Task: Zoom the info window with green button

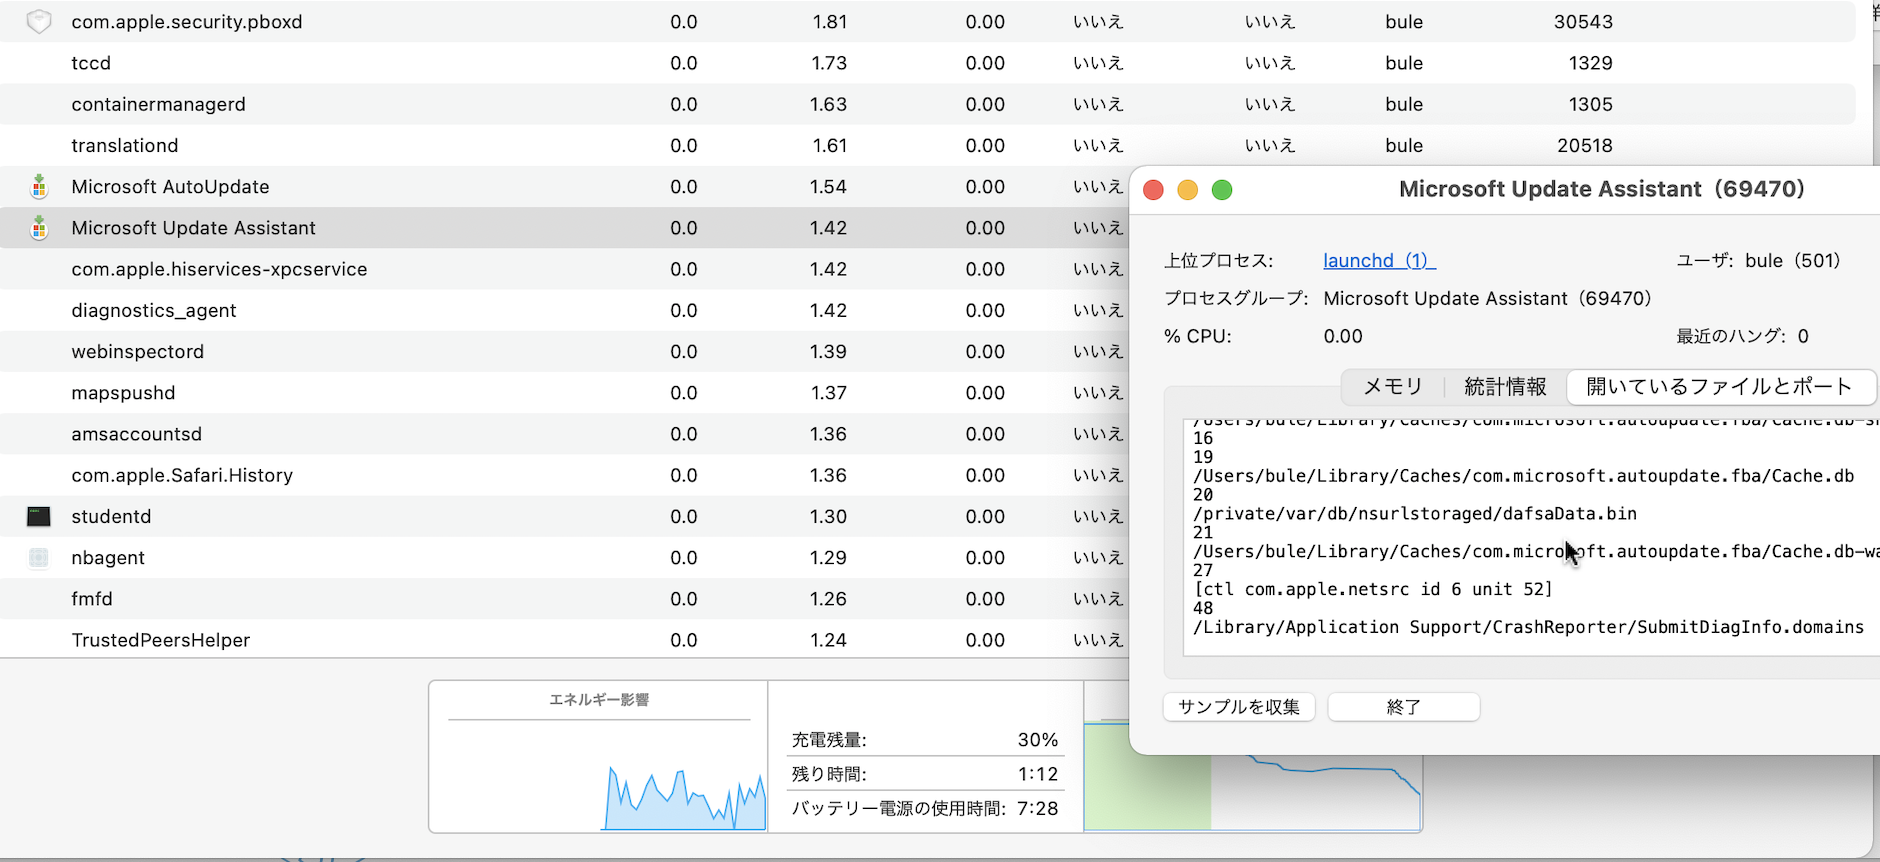Action: coord(1221,190)
